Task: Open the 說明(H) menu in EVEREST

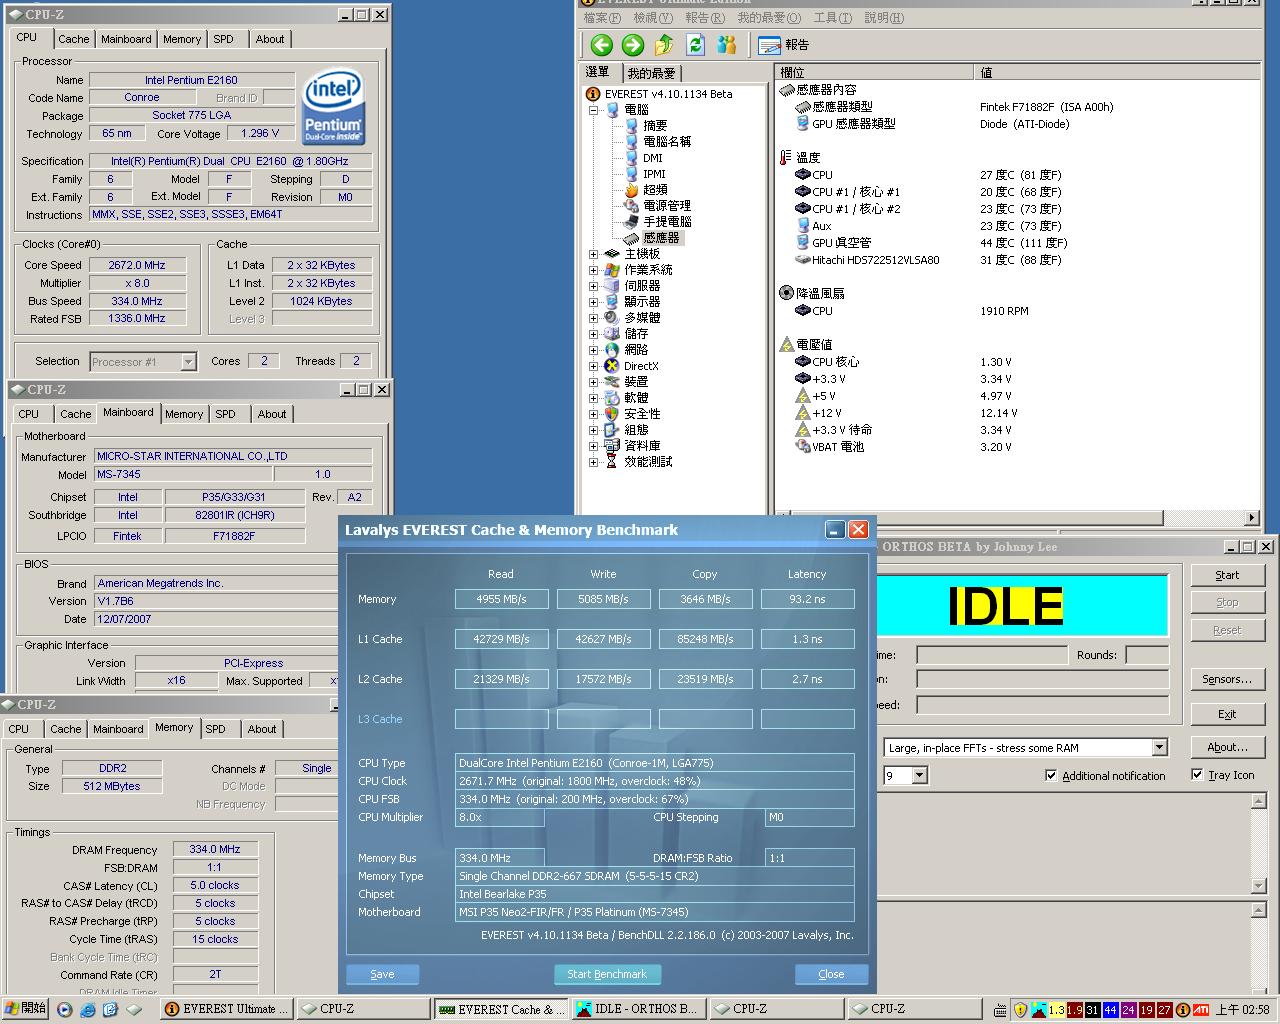Action: [x=884, y=18]
